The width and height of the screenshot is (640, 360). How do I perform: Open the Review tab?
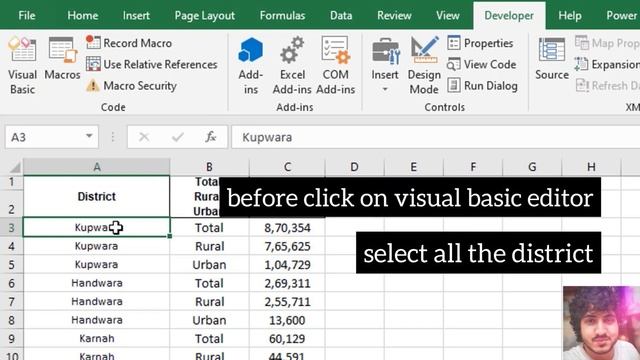(x=394, y=16)
